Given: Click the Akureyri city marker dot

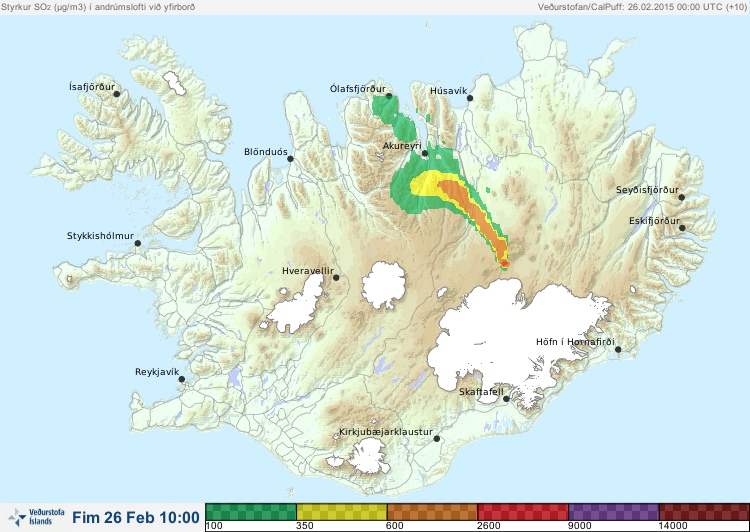Looking at the screenshot, I should [425, 154].
